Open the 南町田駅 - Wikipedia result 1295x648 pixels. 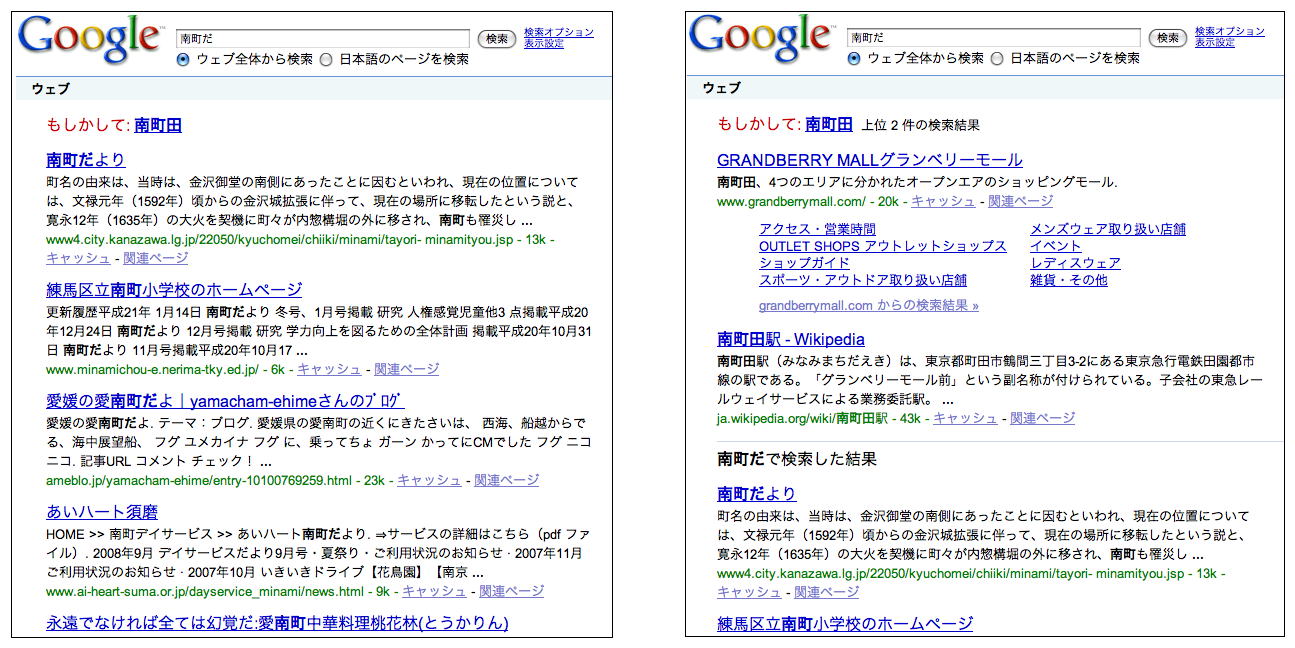791,339
